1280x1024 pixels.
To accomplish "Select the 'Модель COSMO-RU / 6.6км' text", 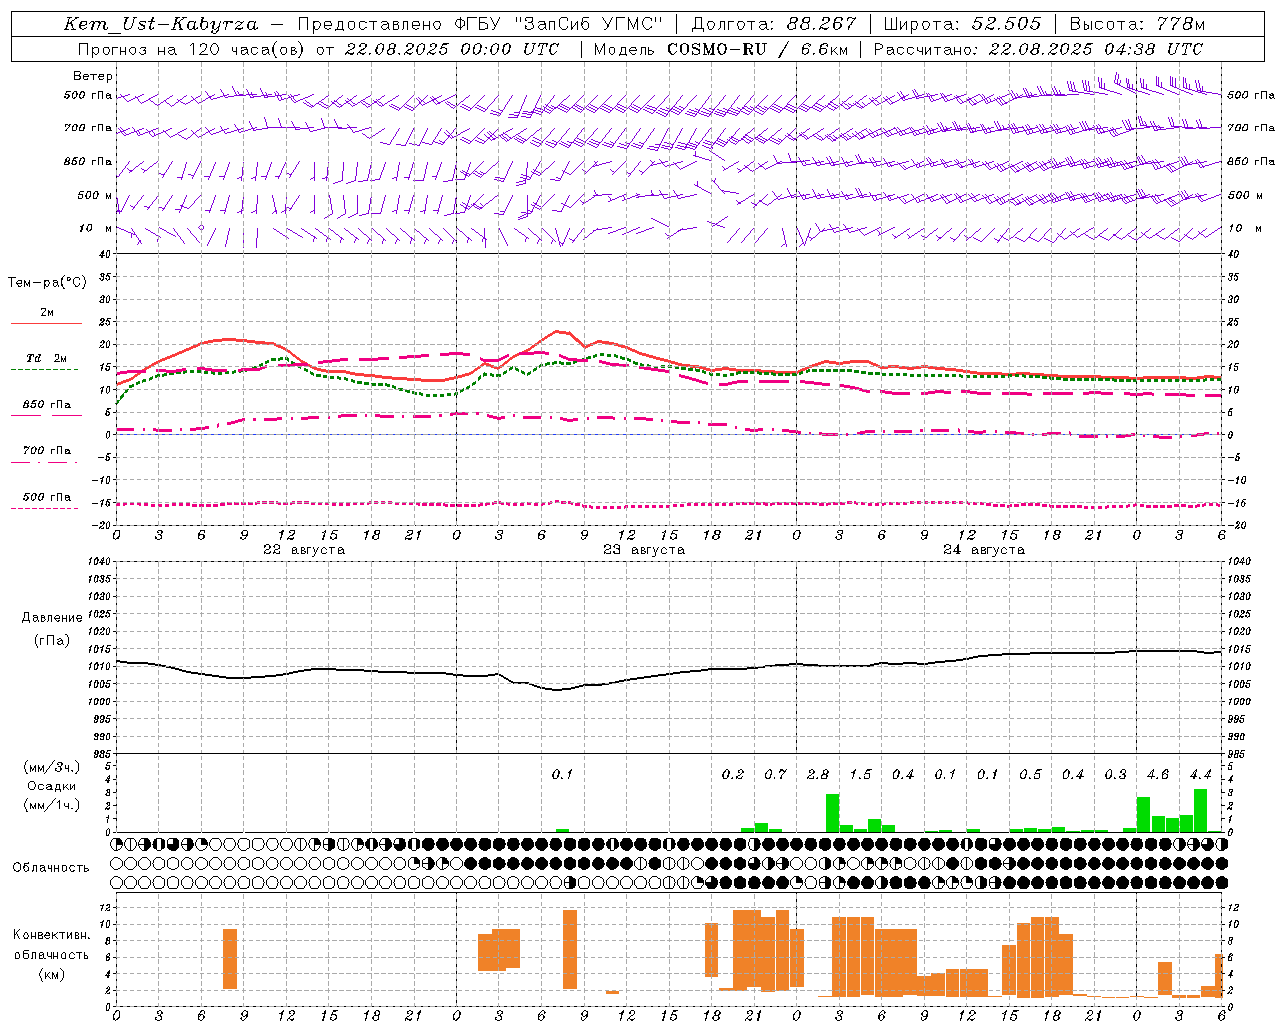I will pyautogui.click(x=721, y=49).
